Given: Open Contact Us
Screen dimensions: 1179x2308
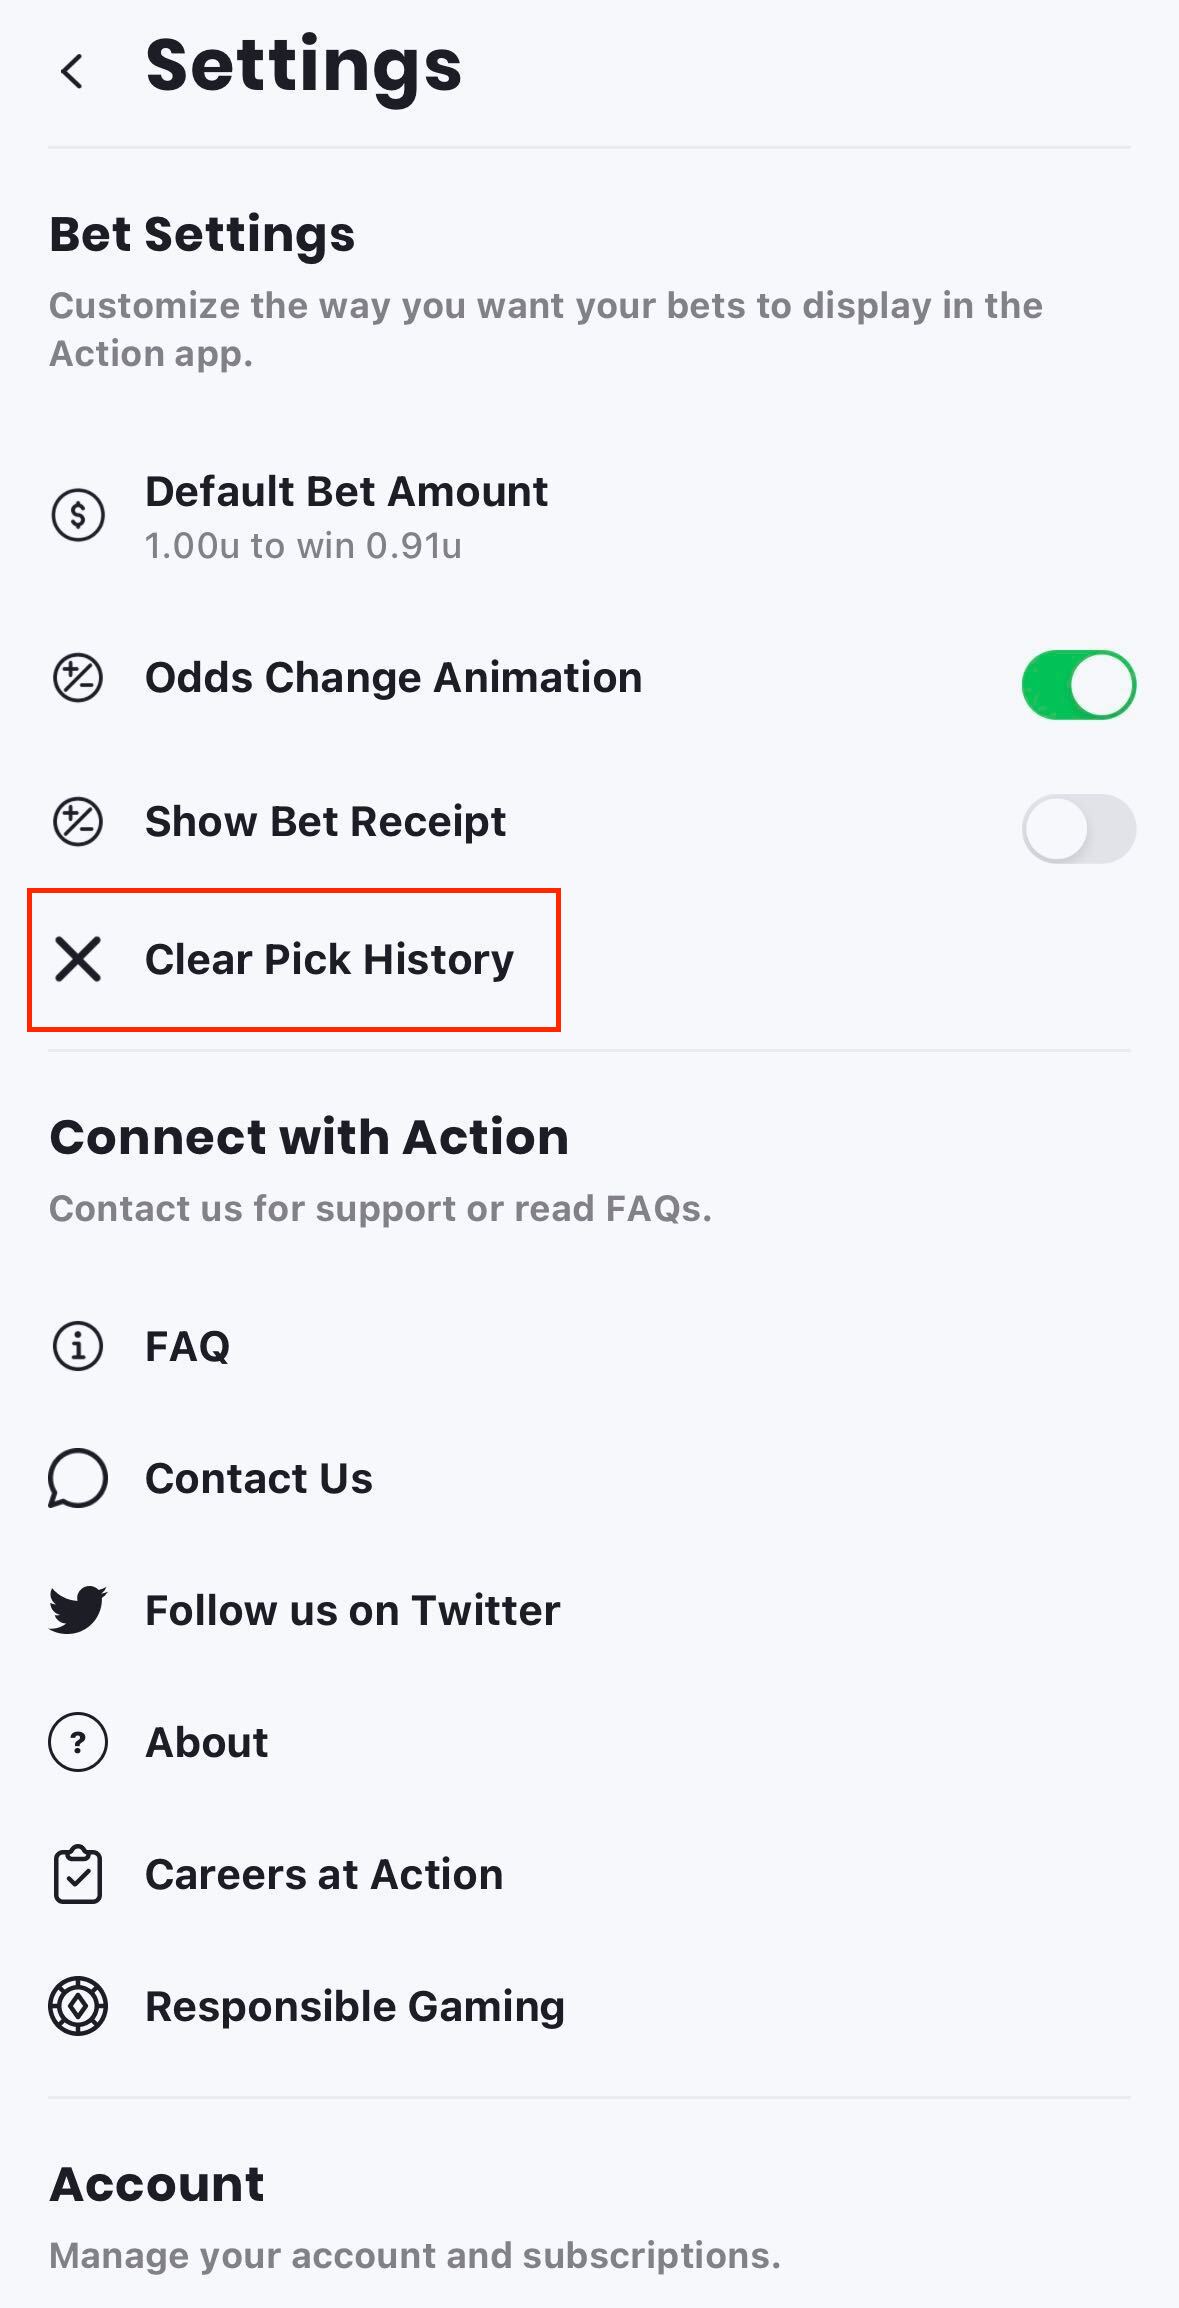Looking at the screenshot, I should click(x=259, y=1478).
